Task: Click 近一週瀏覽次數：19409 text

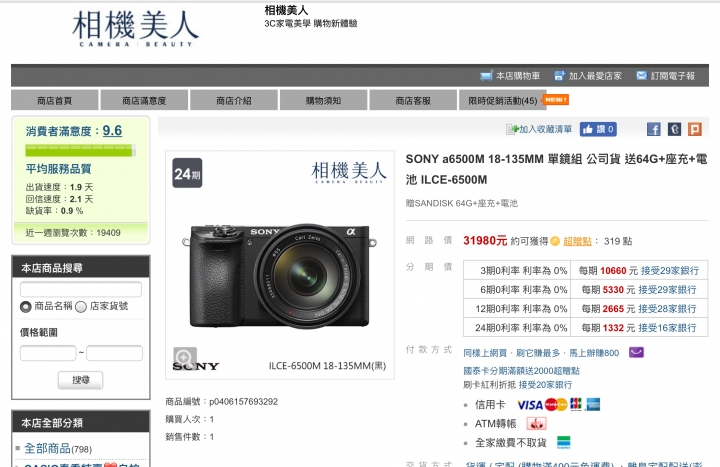Action: [73, 233]
